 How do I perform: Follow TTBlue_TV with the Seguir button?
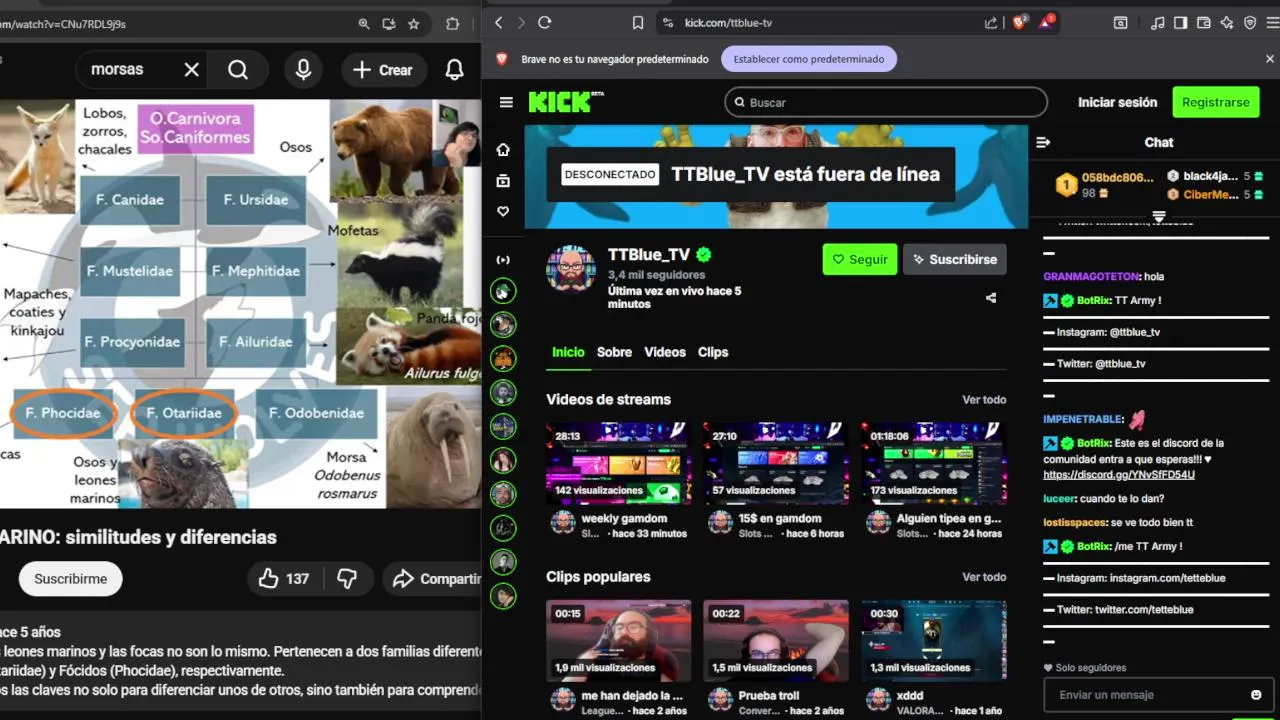coord(860,259)
